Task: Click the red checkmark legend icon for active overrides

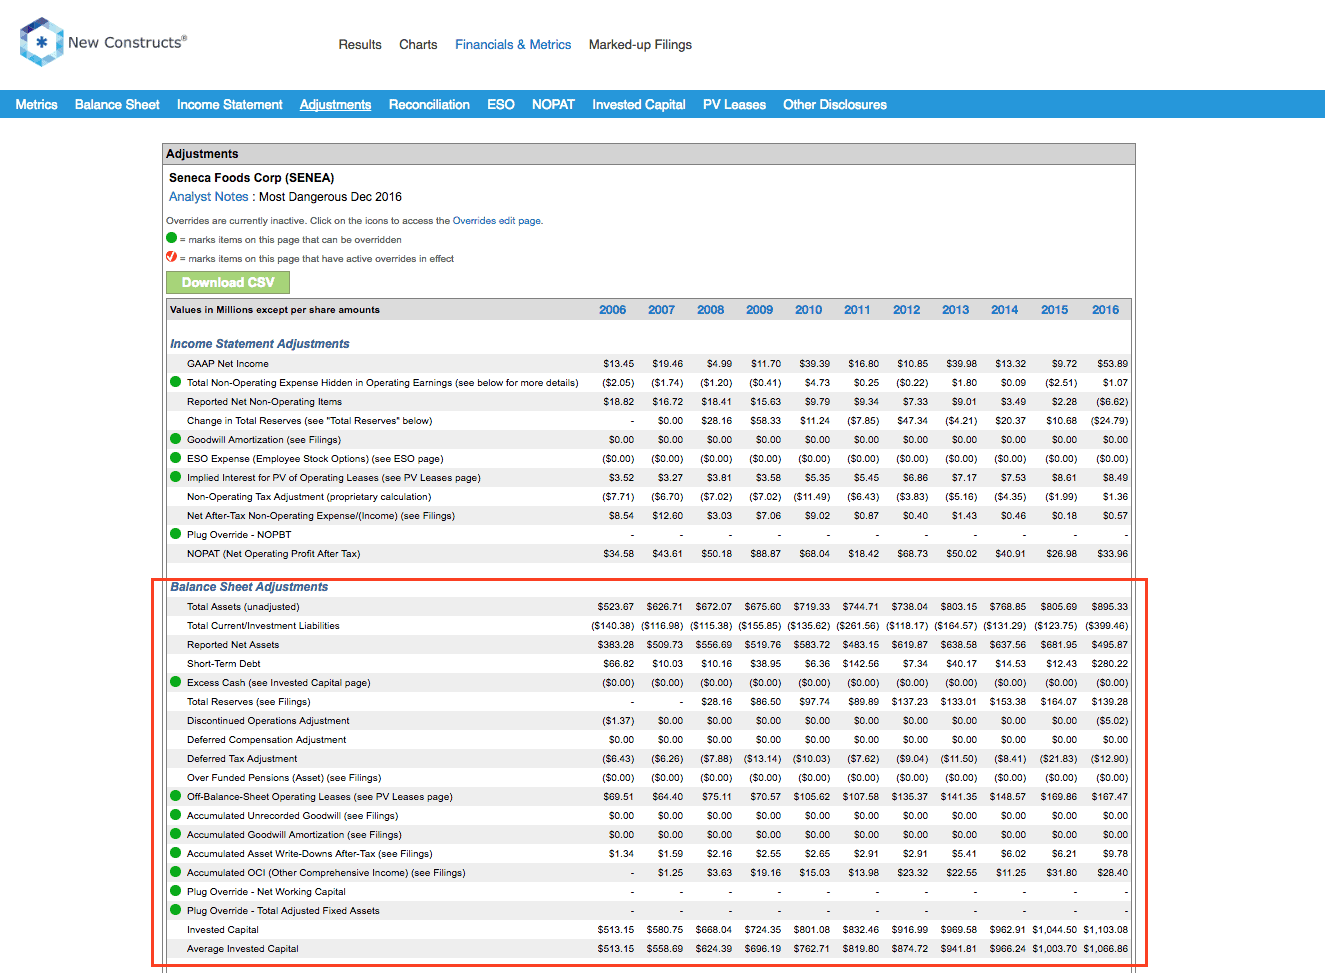Action: click(171, 257)
